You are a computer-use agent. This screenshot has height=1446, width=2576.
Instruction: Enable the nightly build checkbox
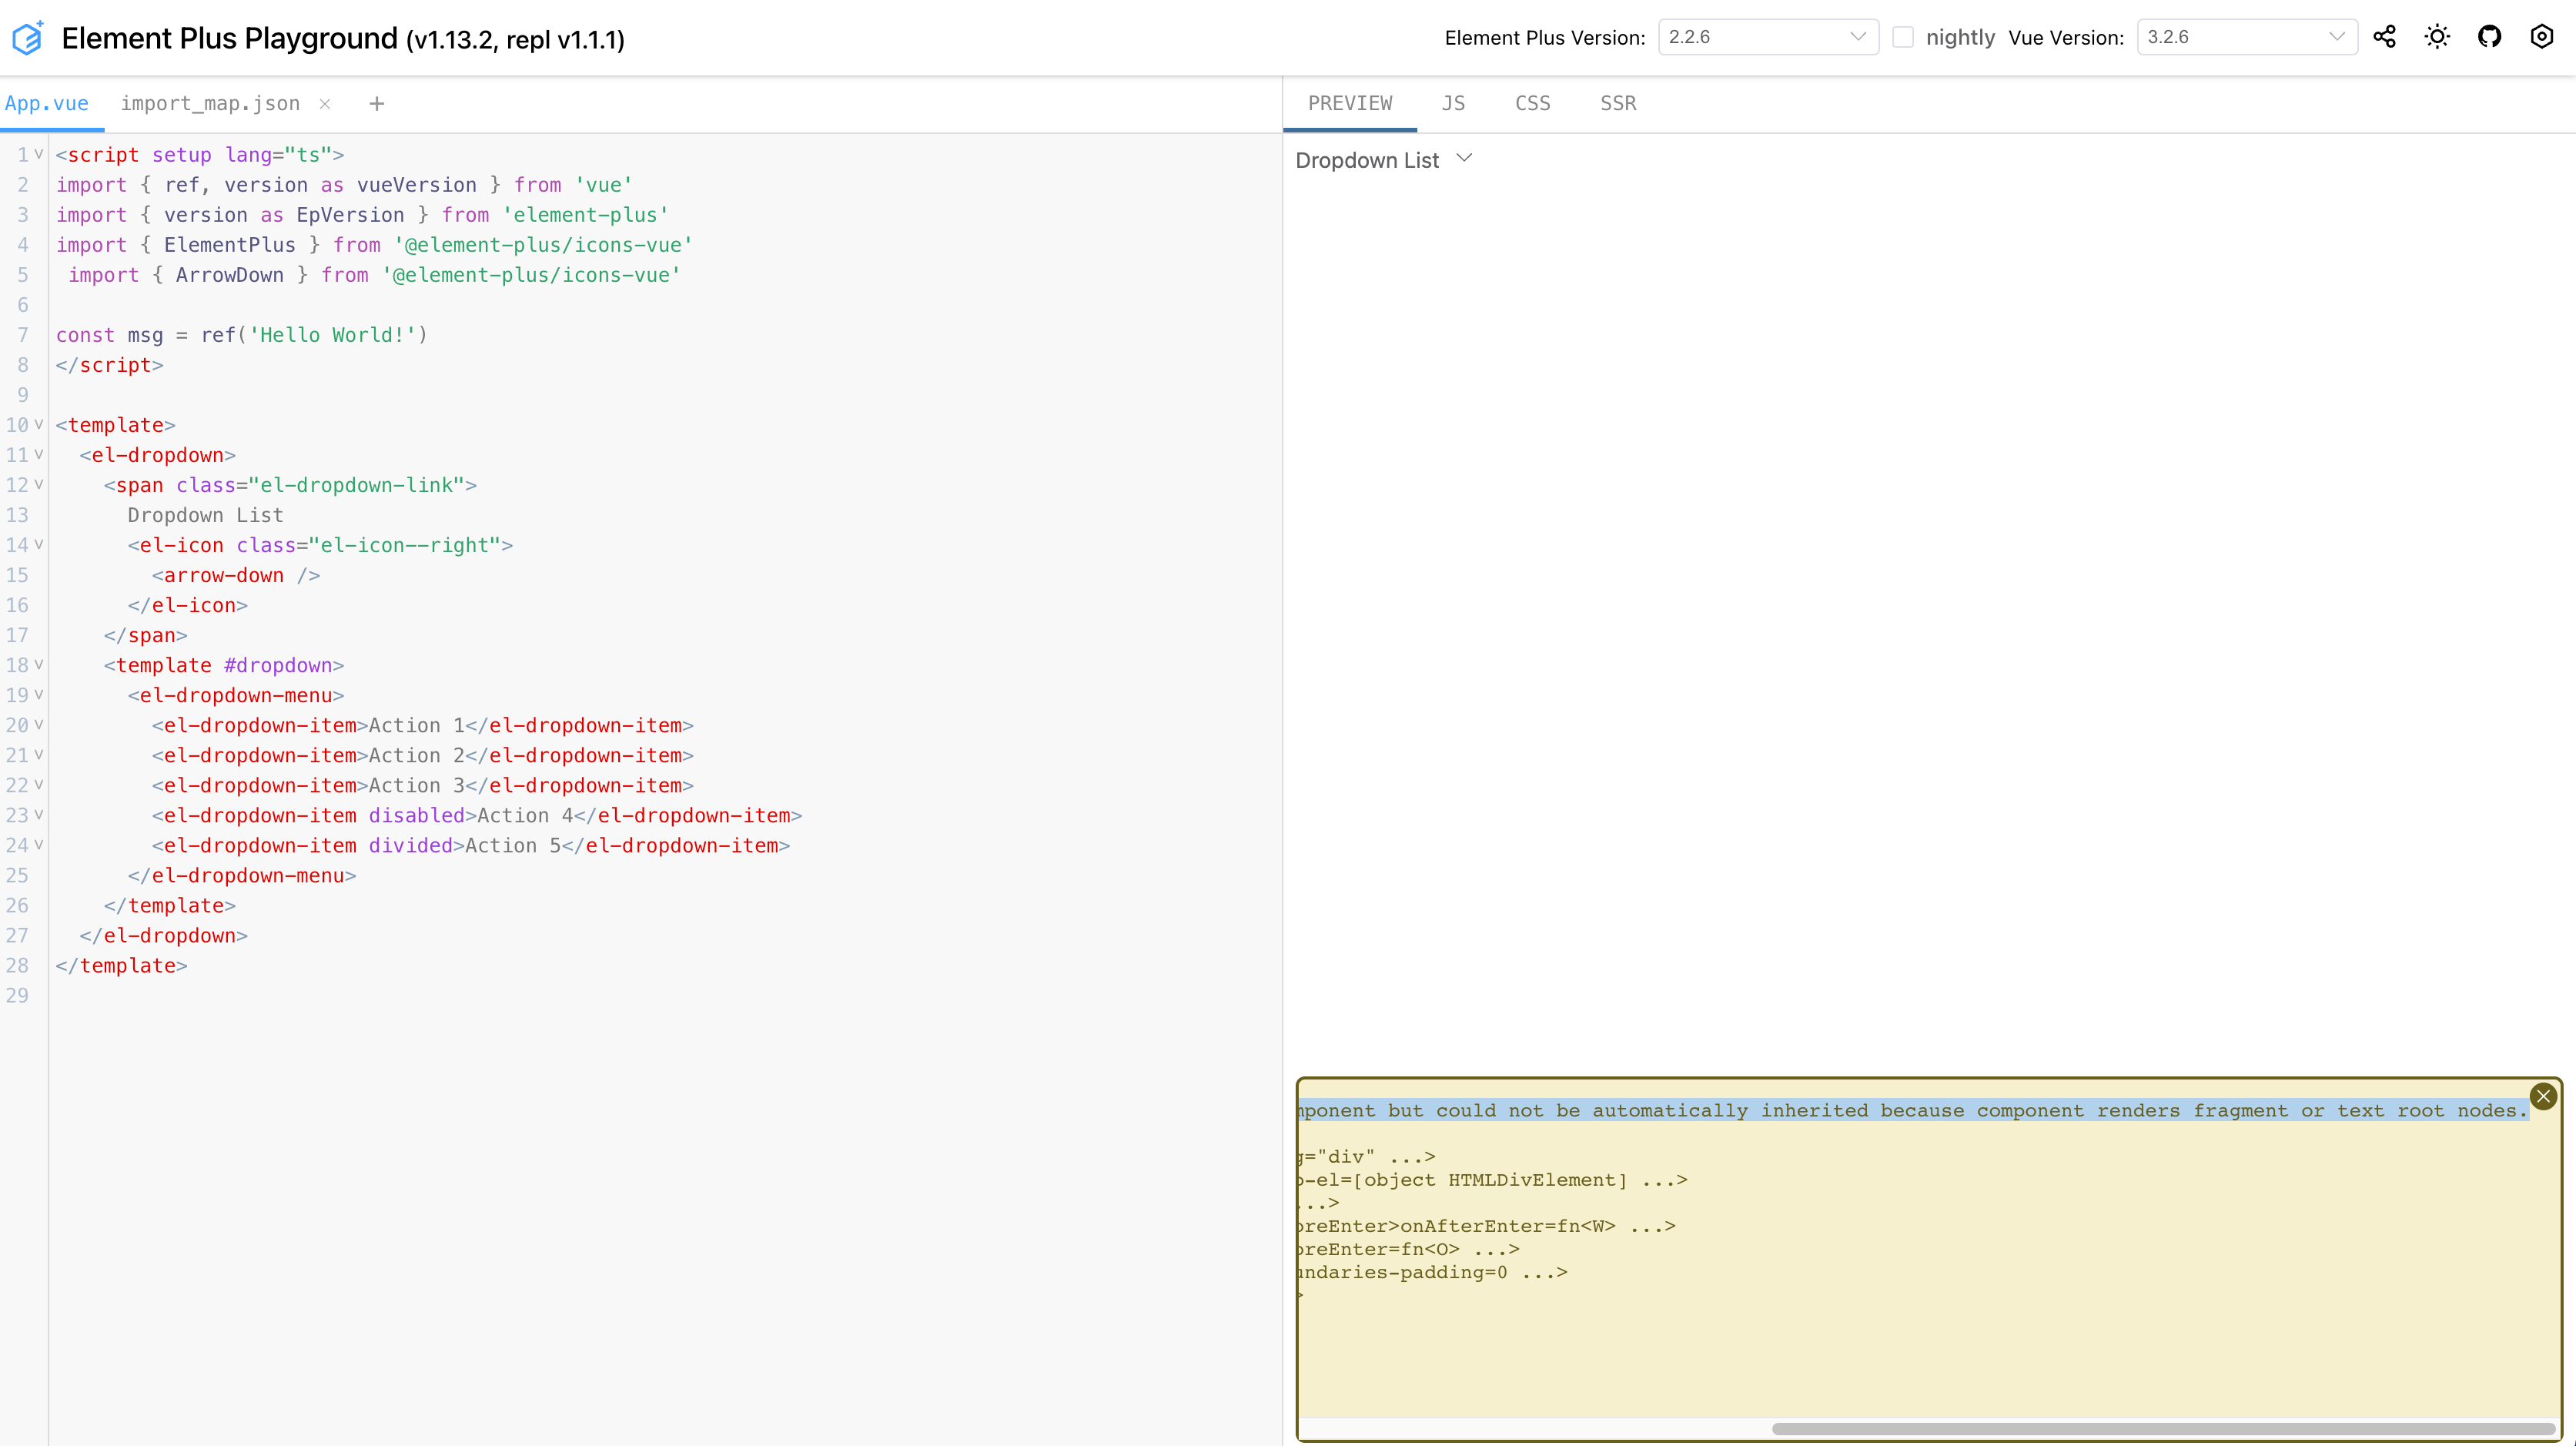click(x=1904, y=36)
